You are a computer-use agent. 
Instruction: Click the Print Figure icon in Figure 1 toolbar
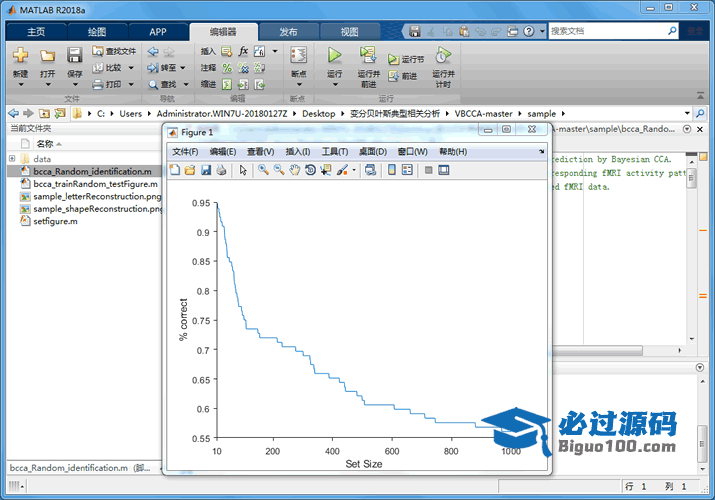[x=222, y=170]
